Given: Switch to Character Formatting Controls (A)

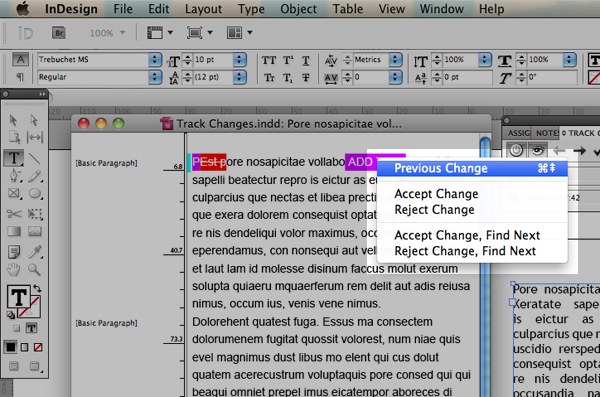Looking at the screenshot, I should (x=20, y=60).
